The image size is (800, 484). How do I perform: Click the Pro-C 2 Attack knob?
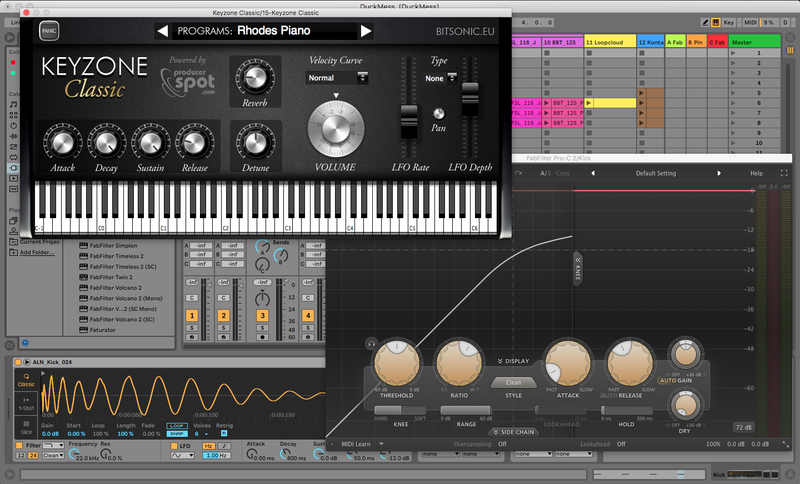tap(568, 363)
